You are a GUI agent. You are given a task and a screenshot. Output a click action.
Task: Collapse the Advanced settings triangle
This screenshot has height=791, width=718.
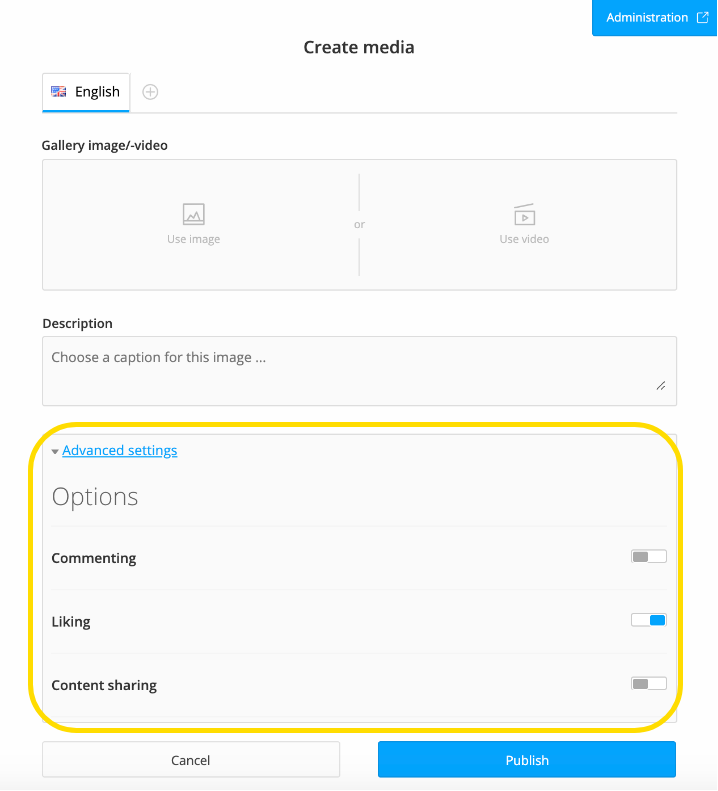pyautogui.click(x=55, y=451)
